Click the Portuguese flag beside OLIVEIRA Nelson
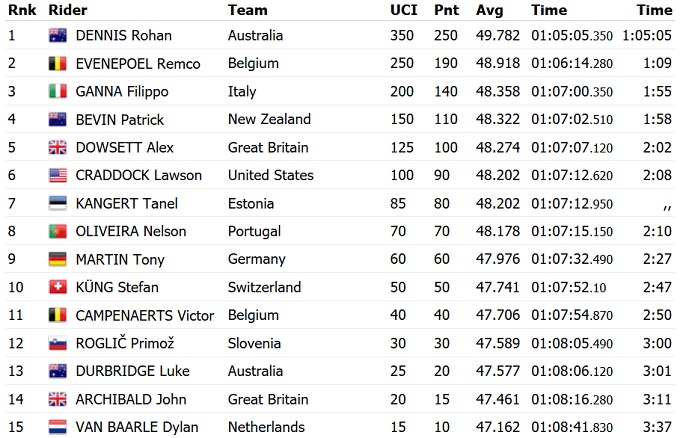Viewport: 680px width, 438px height. (x=58, y=231)
